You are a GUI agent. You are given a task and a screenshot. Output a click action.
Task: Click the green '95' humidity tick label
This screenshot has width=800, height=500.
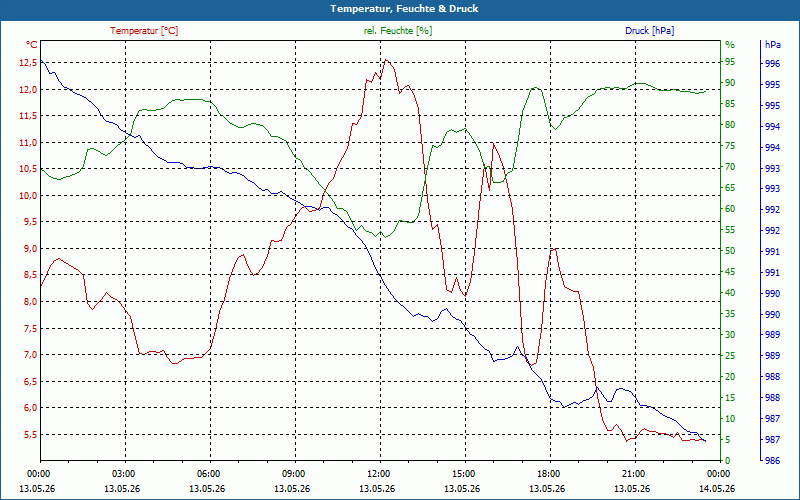730,62
